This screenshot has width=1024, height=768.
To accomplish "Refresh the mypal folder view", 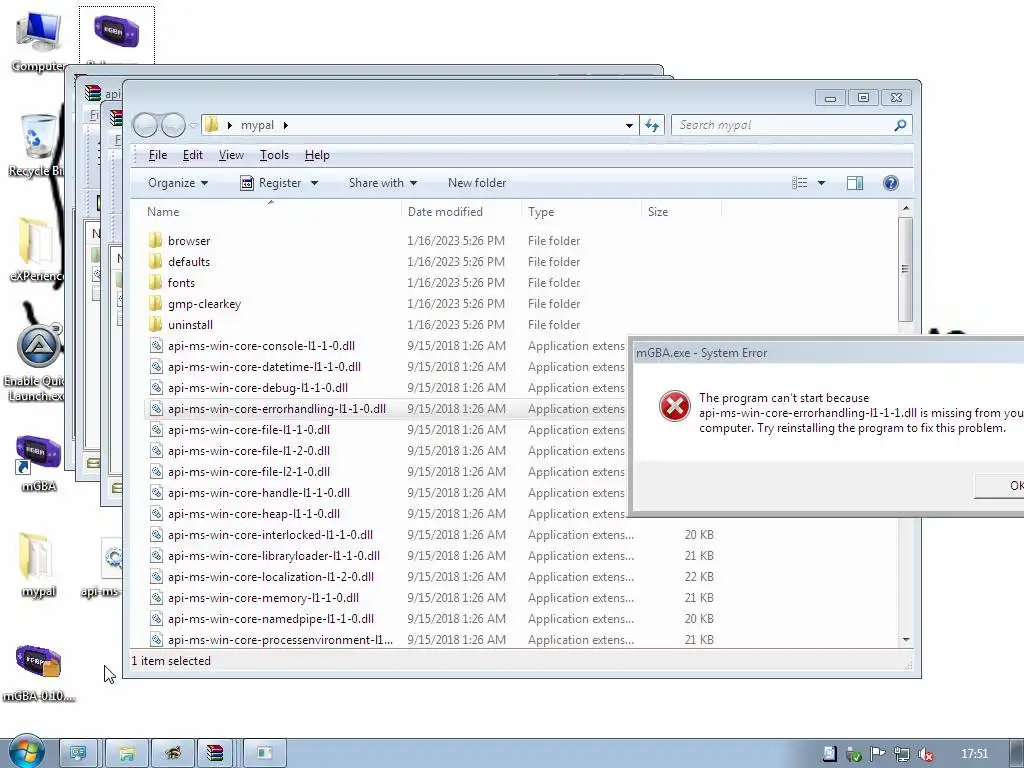I will pyautogui.click(x=652, y=125).
